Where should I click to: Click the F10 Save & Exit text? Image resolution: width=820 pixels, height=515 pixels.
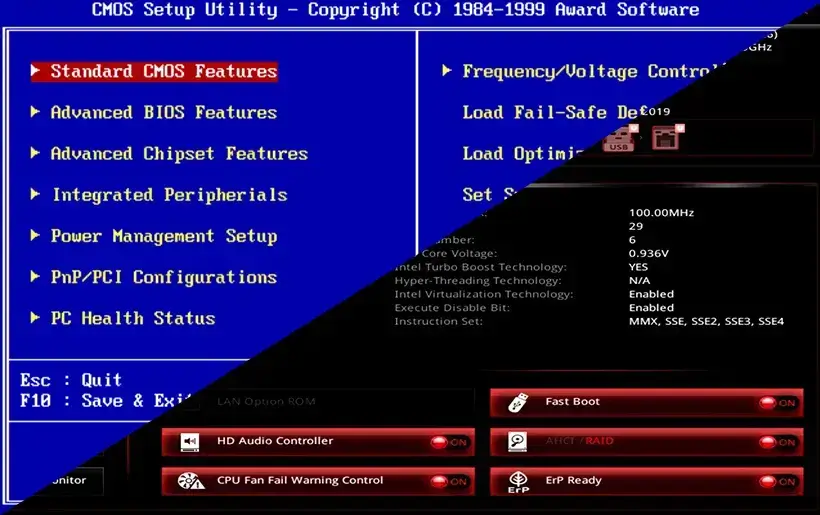point(105,401)
